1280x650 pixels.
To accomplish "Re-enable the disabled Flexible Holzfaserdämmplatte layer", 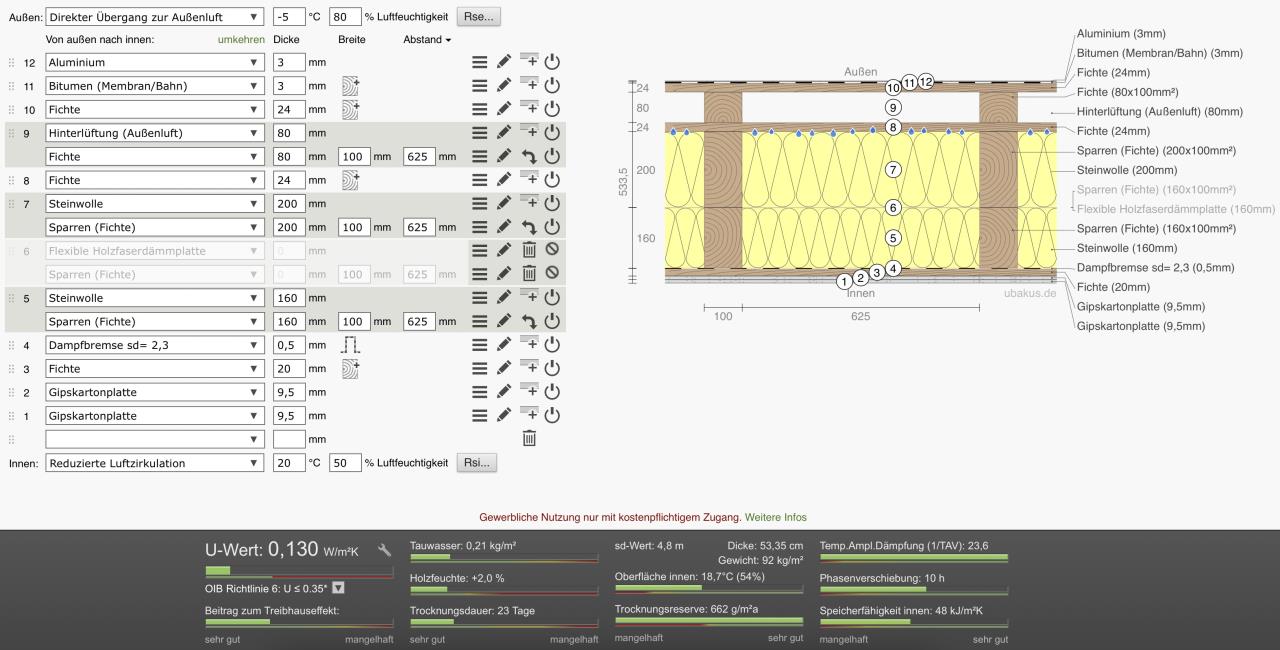I will pyautogui.click(x=552, y=251).
